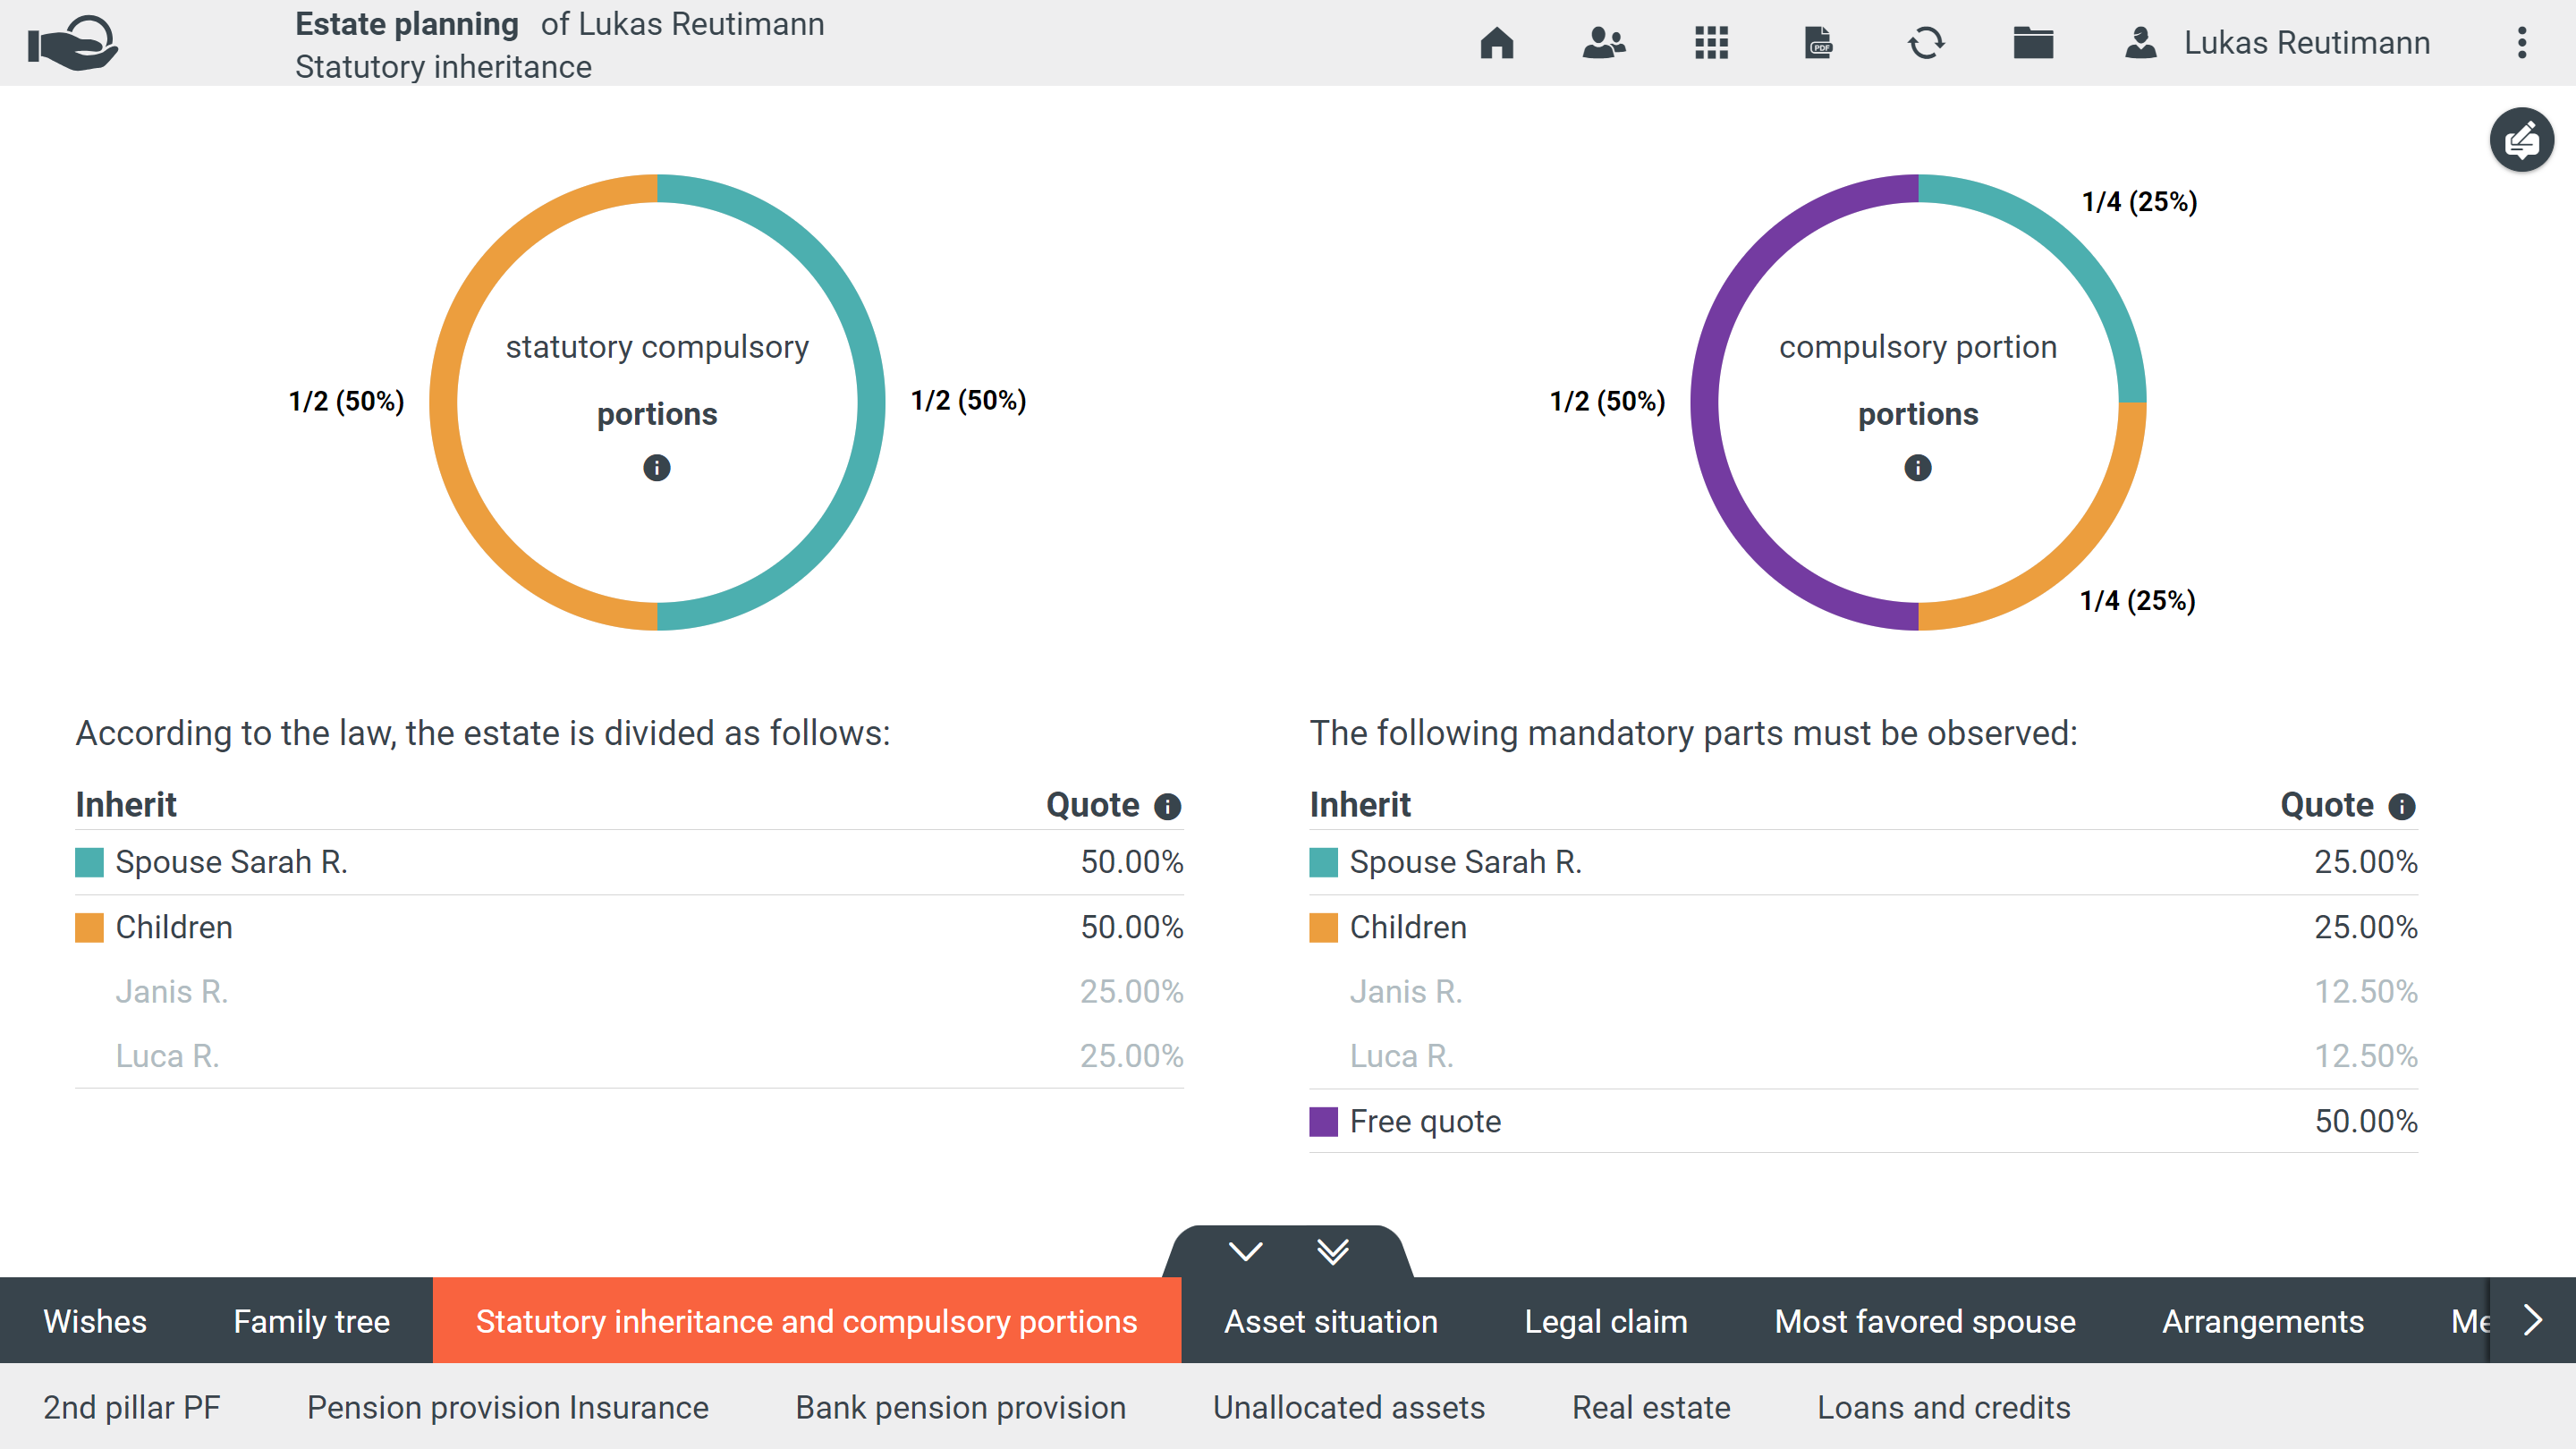
Task: Collapse all with double chevron down
Action: (x=1333, y=1251)
